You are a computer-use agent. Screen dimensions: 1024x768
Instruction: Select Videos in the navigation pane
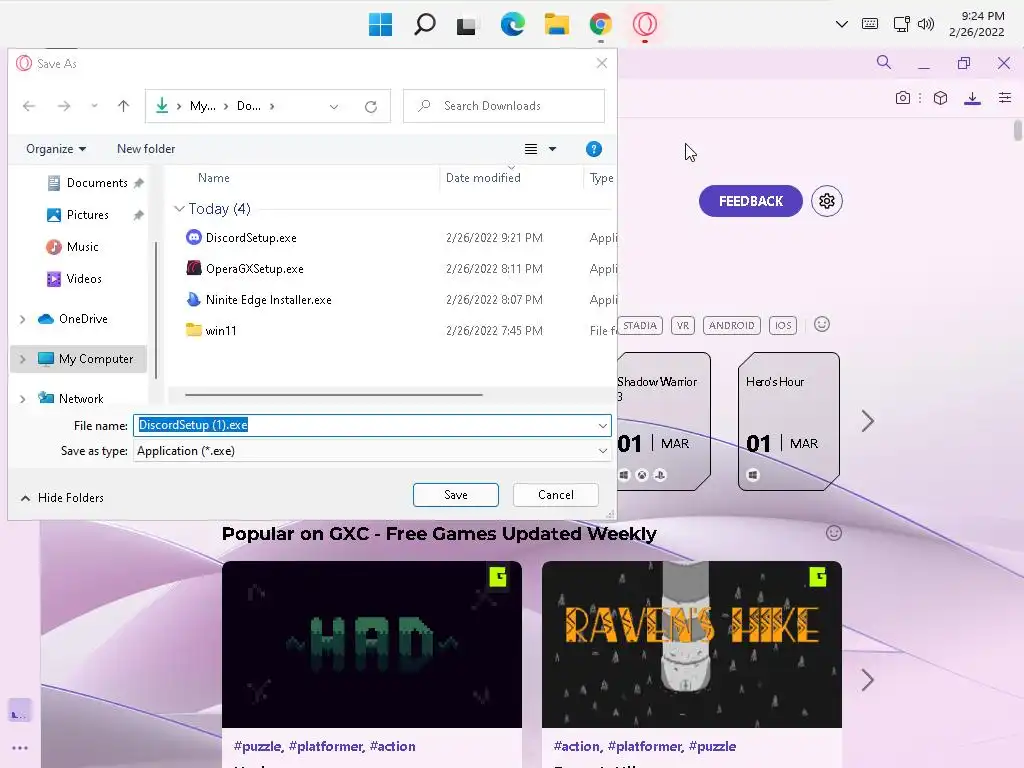click(x=84, y=279)
